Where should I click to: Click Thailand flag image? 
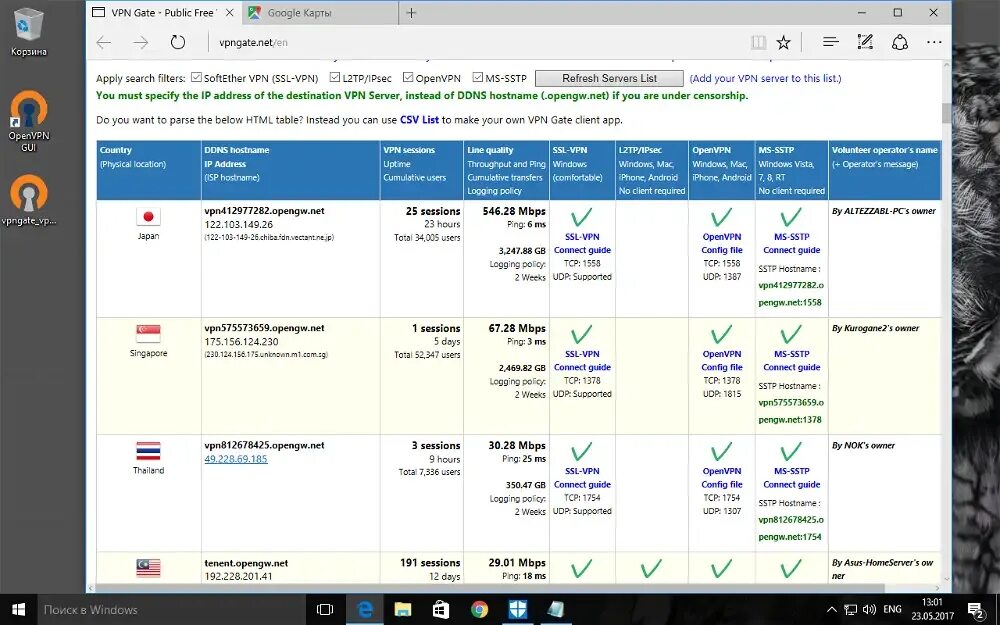(x=148, y=451)
